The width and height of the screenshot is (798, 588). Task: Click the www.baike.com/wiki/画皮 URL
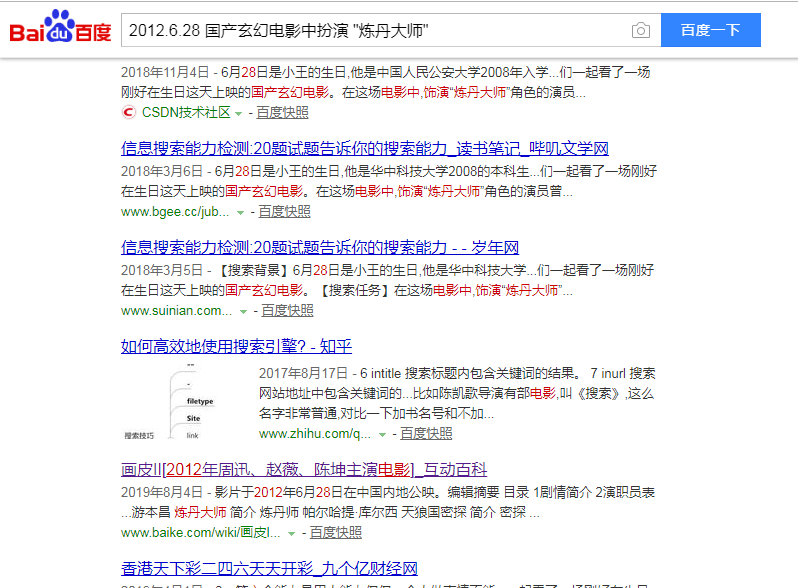[201, 532]
